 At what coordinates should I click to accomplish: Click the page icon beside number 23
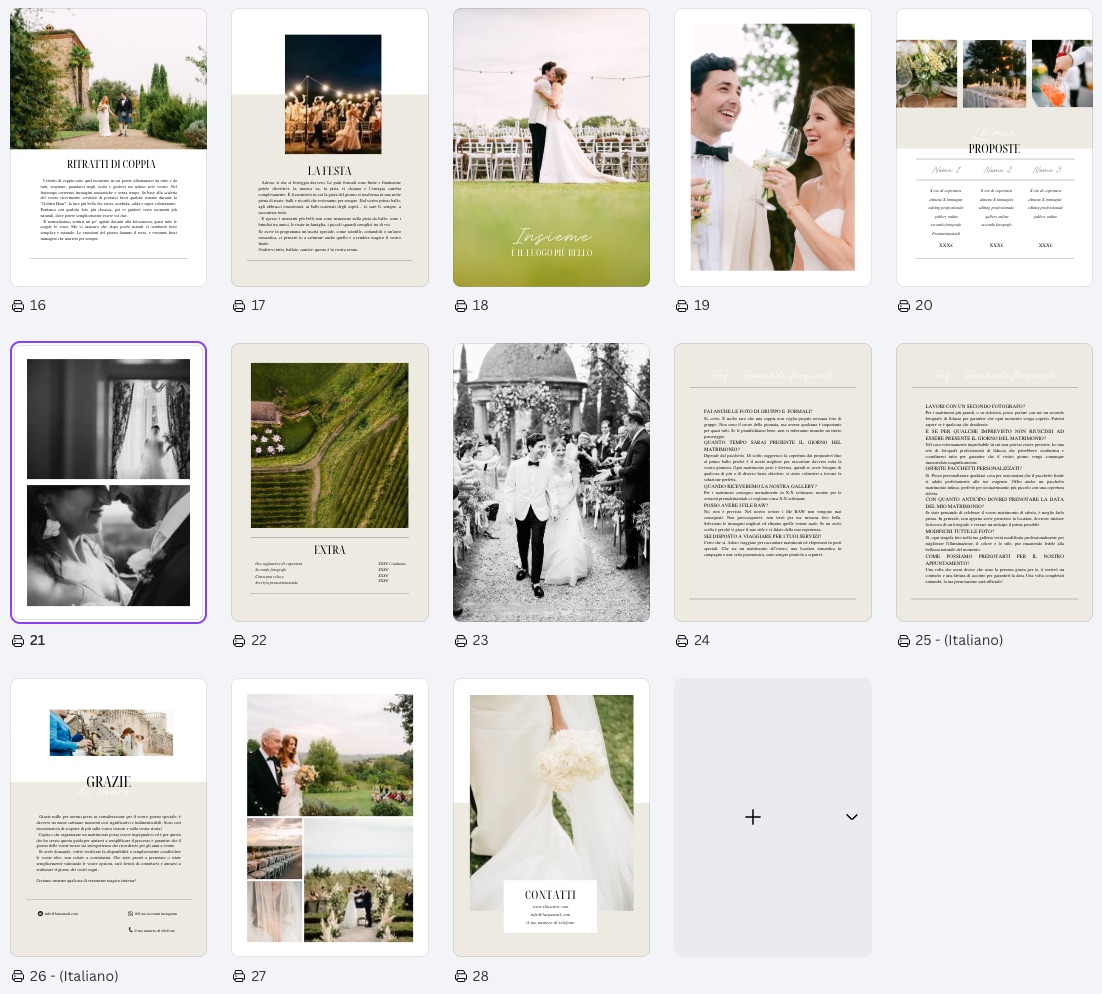(461, 641)
